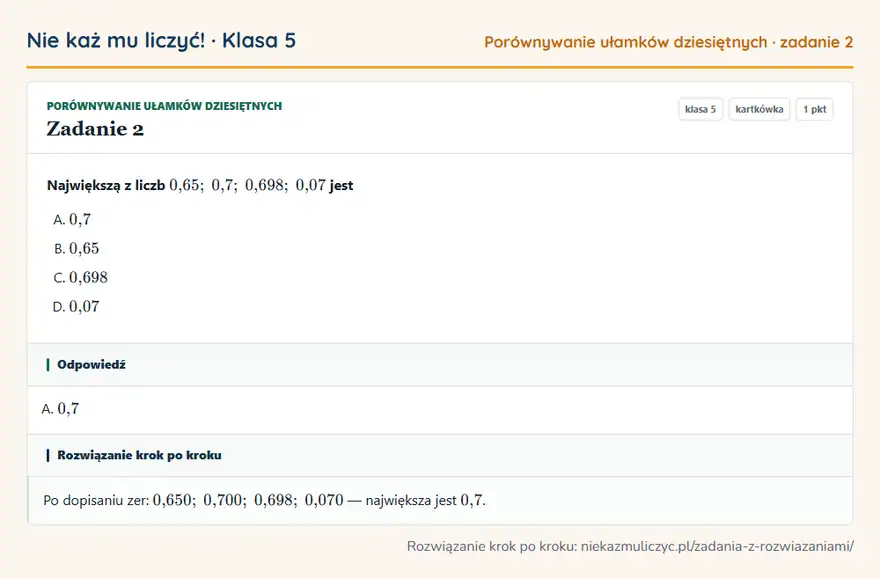The image size is (880, 579).
Task: Collapse the 'Rozwiązanie krok po kroku' section
Action: pyautogui.click(x=440, y=455)
